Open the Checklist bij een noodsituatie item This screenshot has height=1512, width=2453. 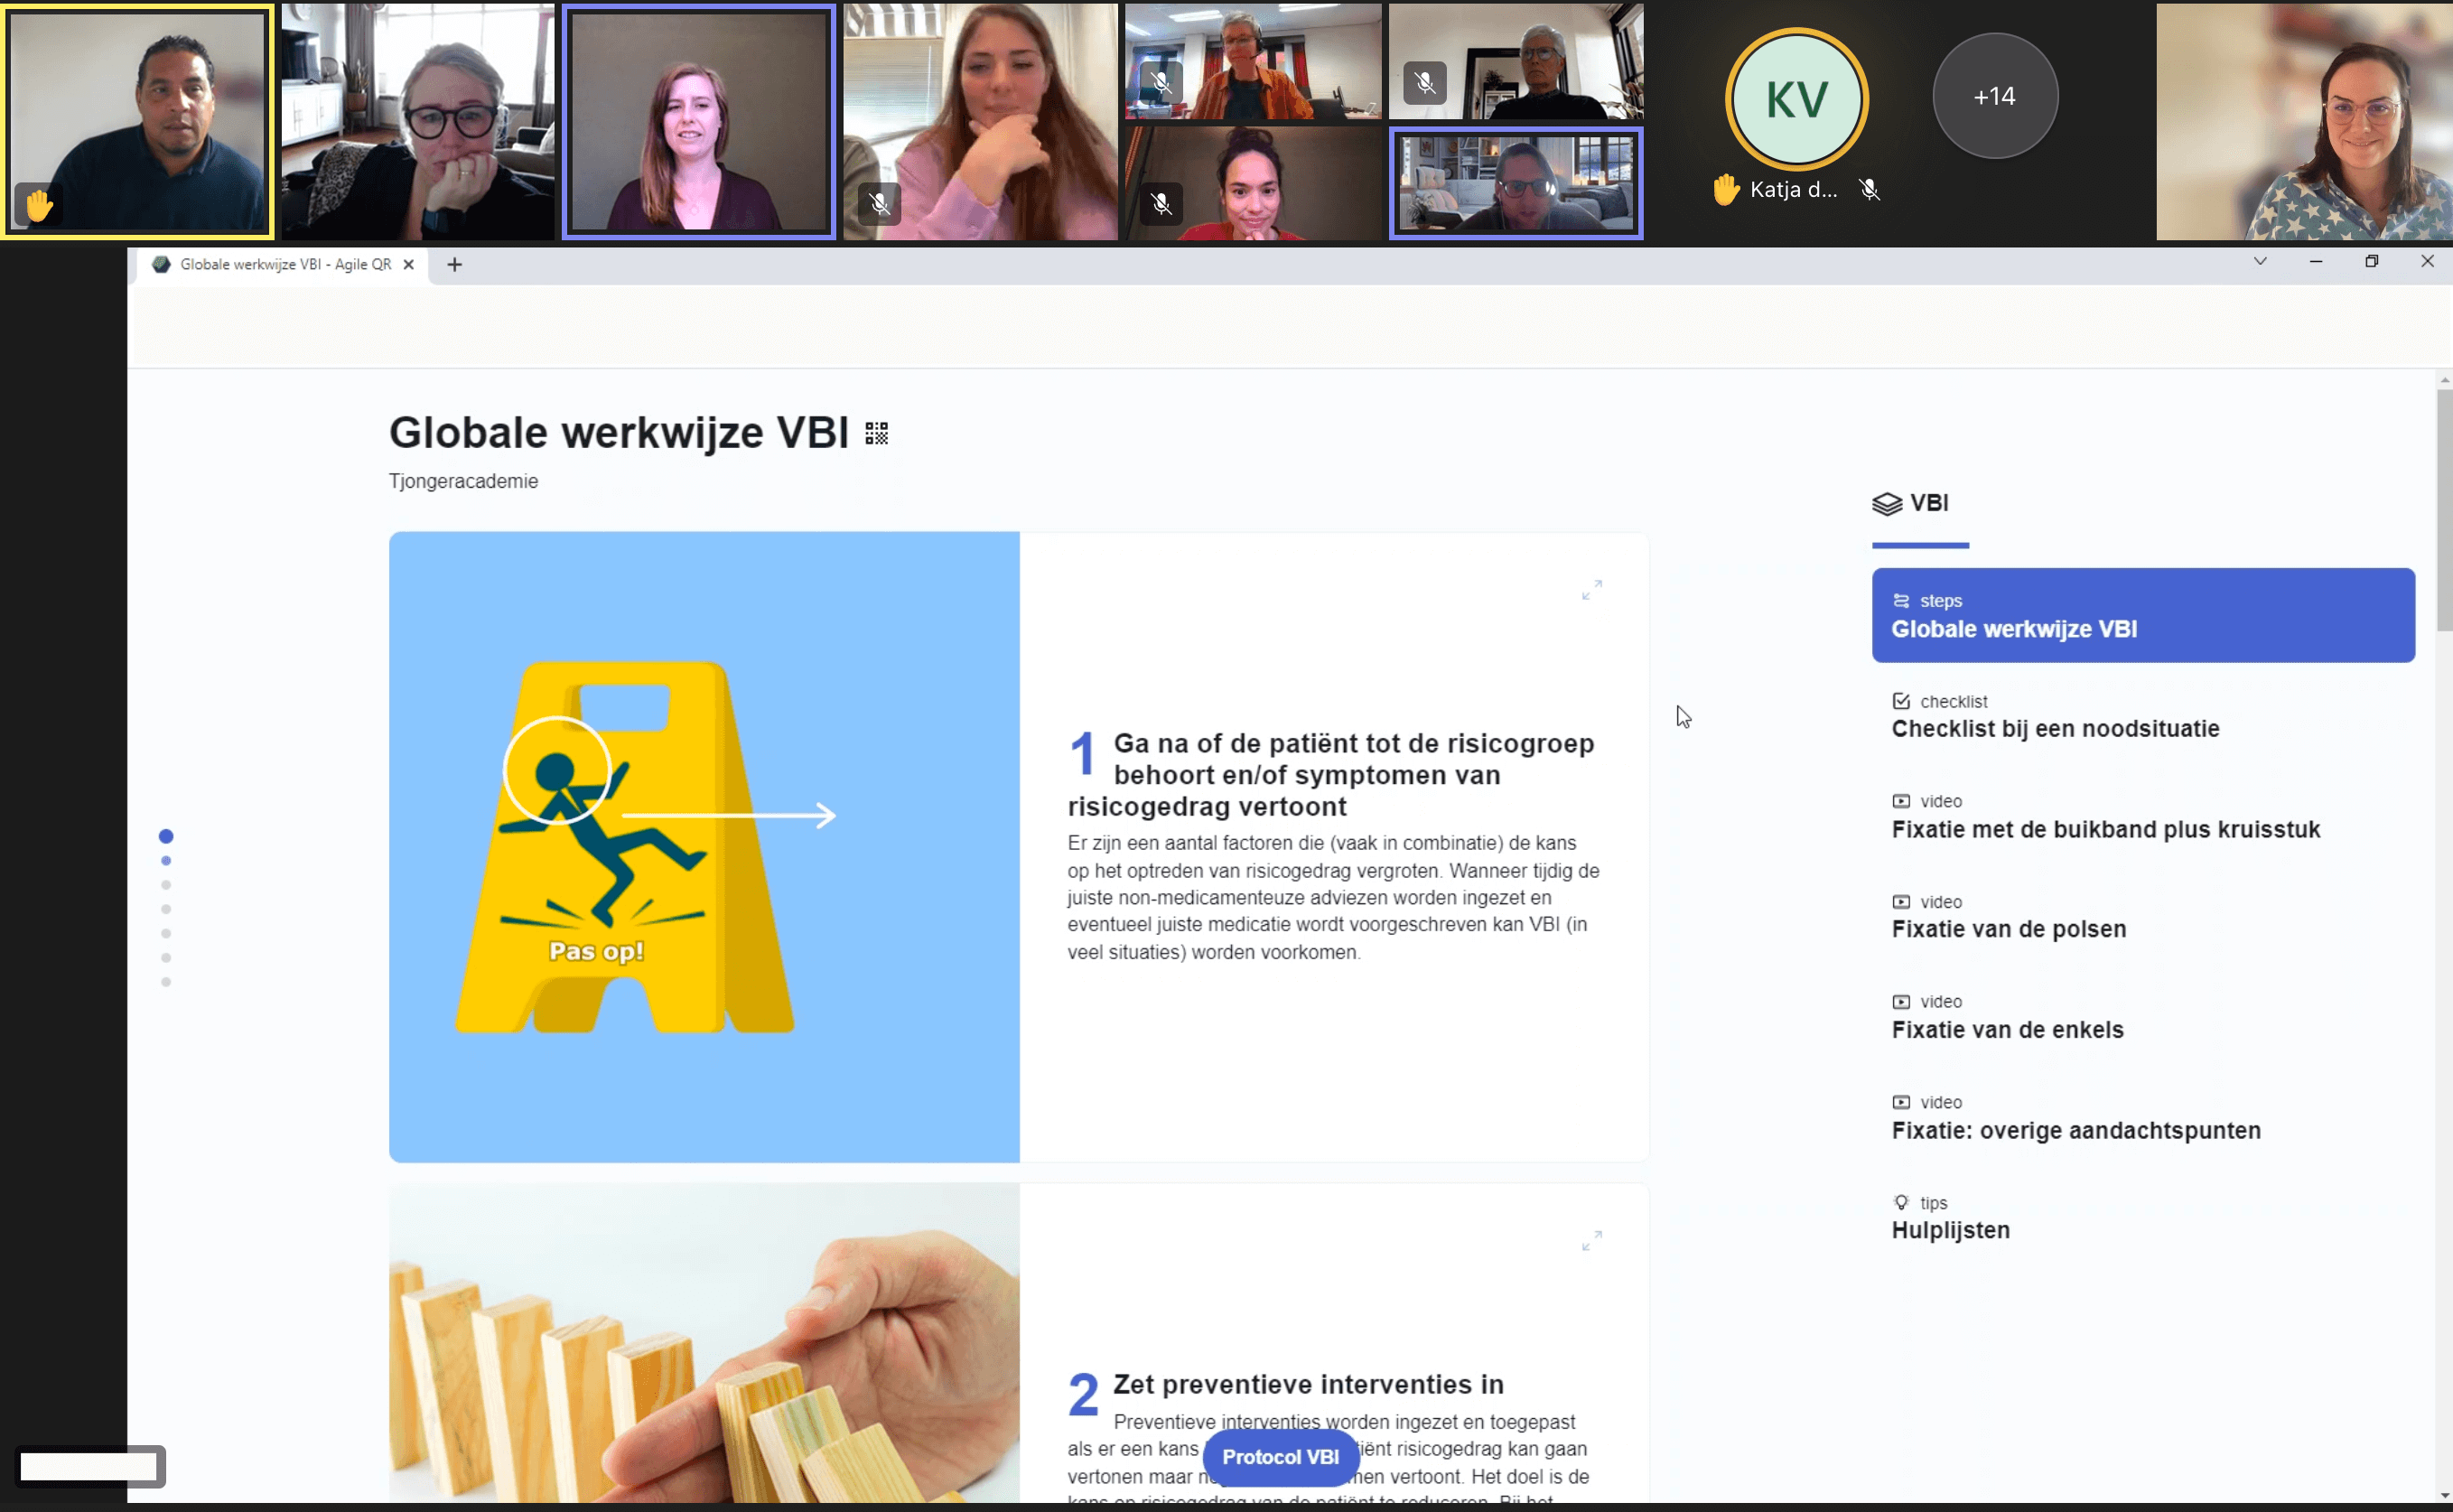2054,728
